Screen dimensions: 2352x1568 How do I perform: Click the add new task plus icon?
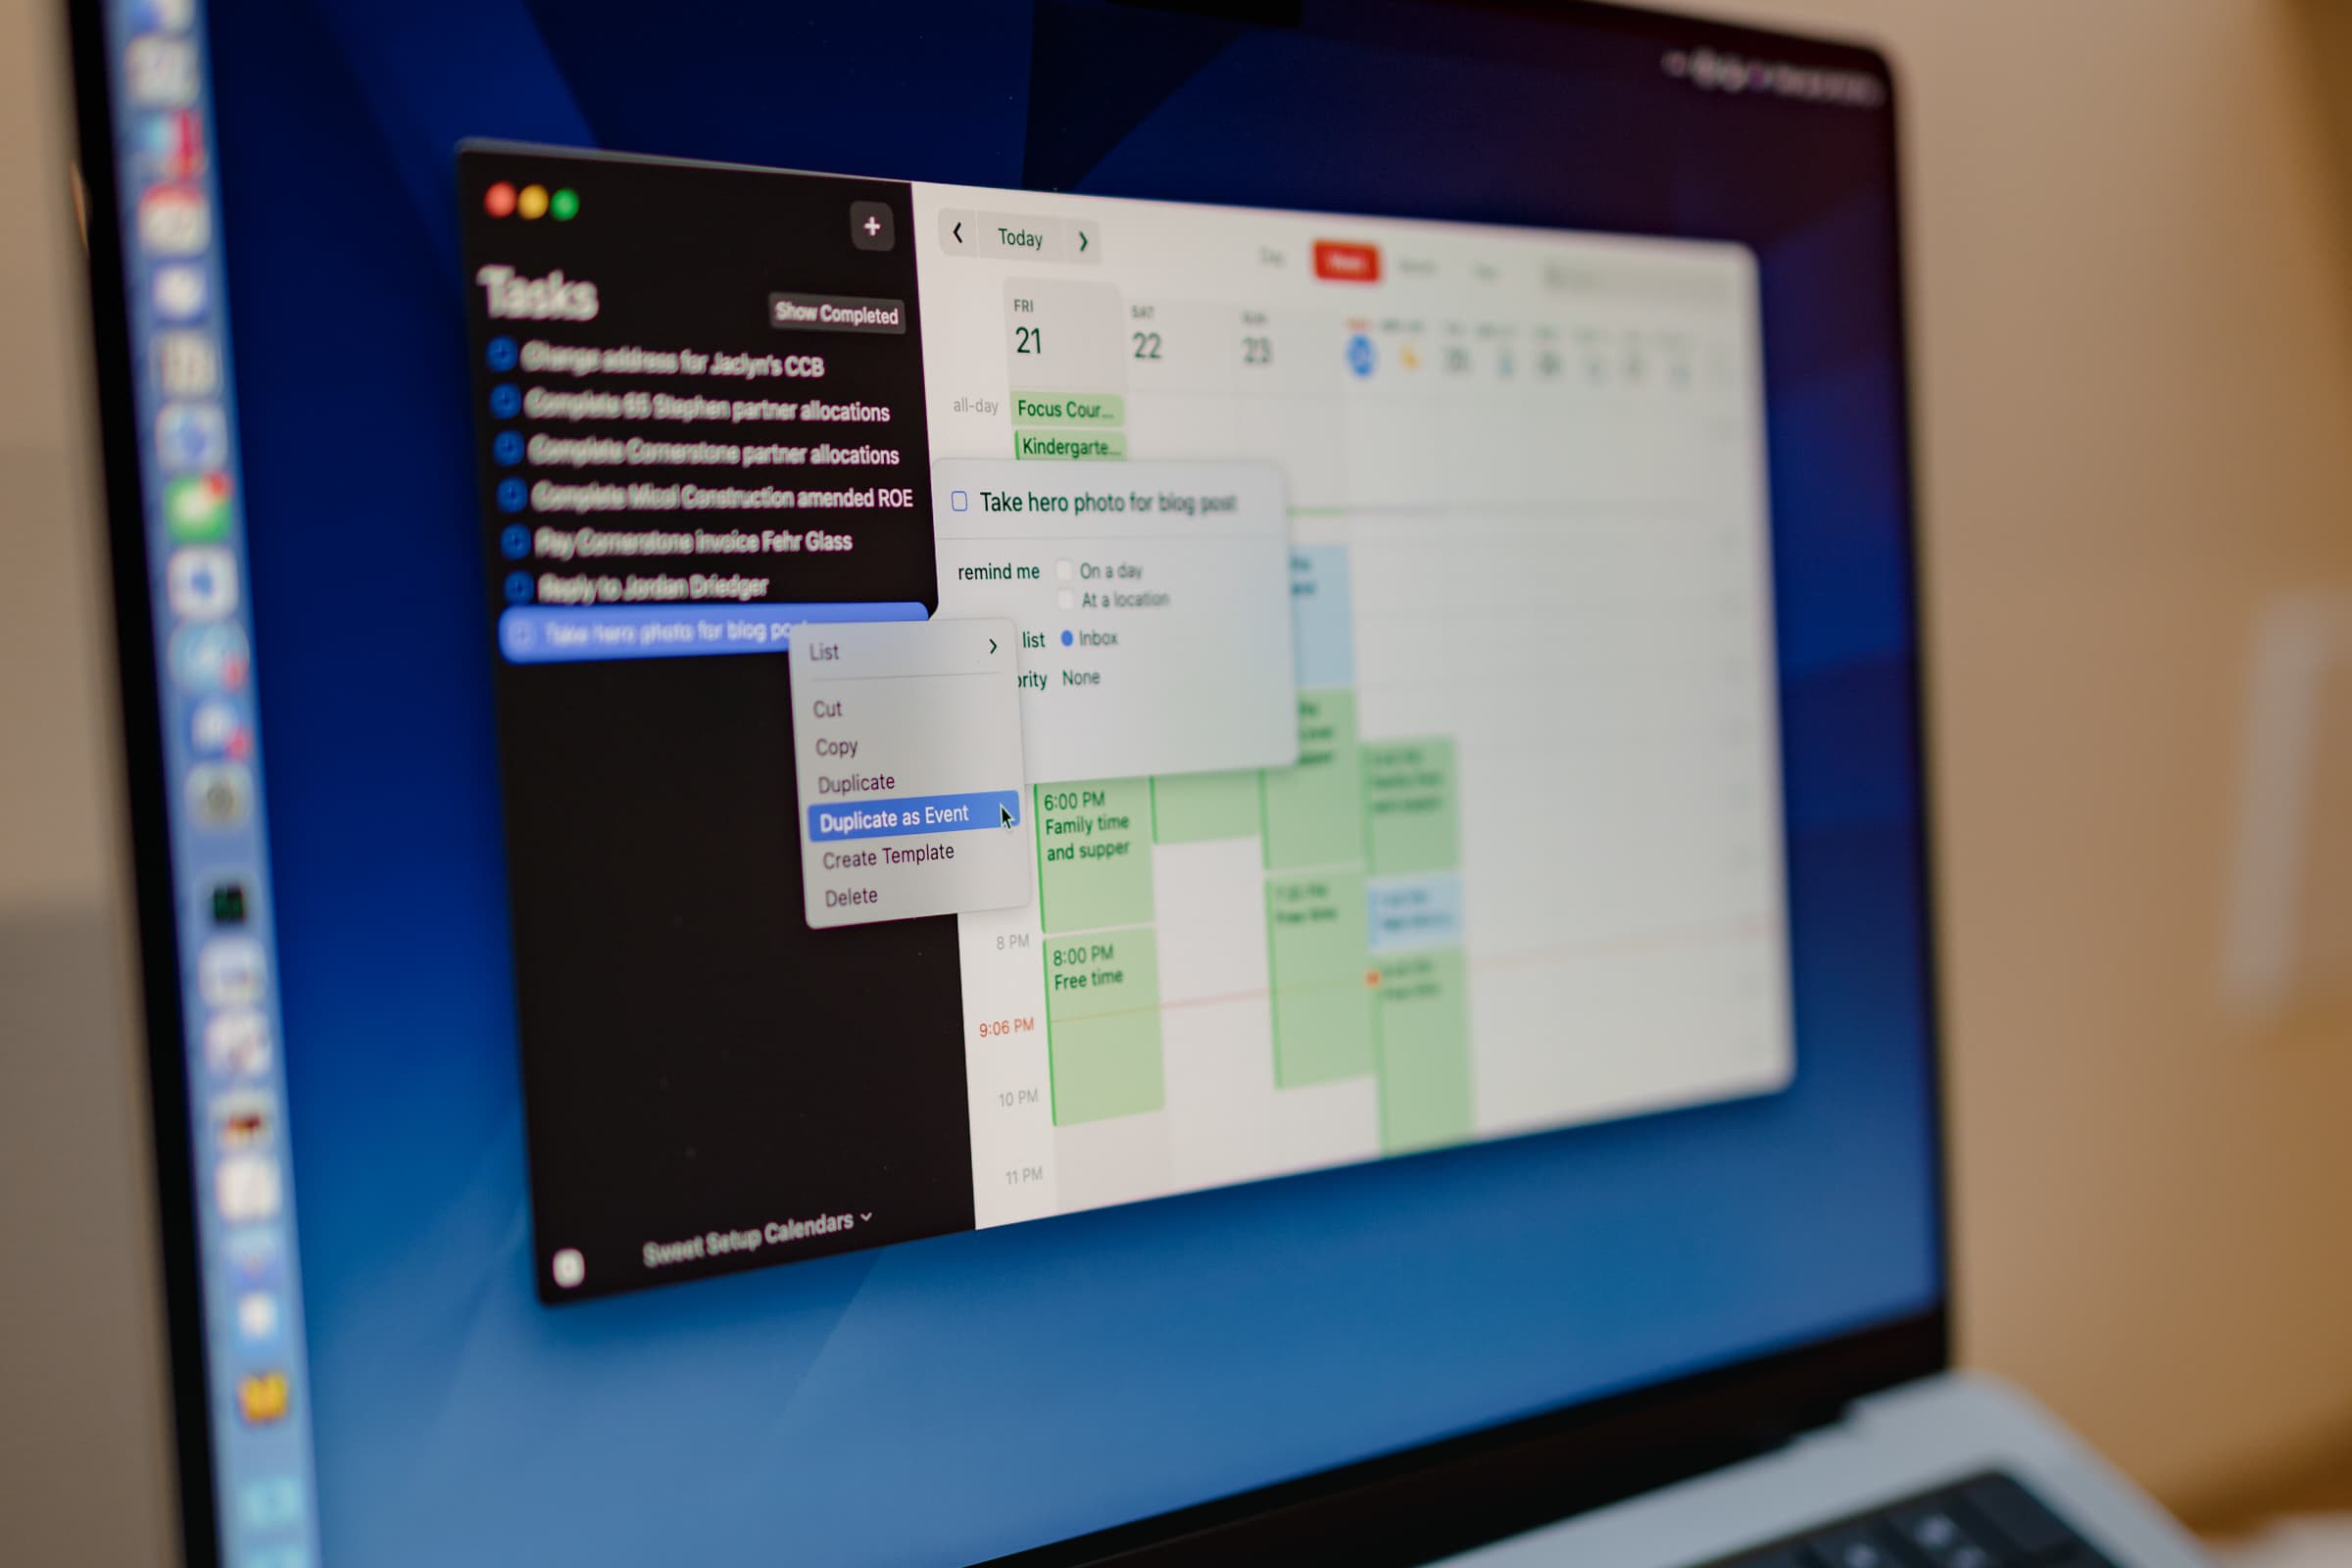coord(873,224)
